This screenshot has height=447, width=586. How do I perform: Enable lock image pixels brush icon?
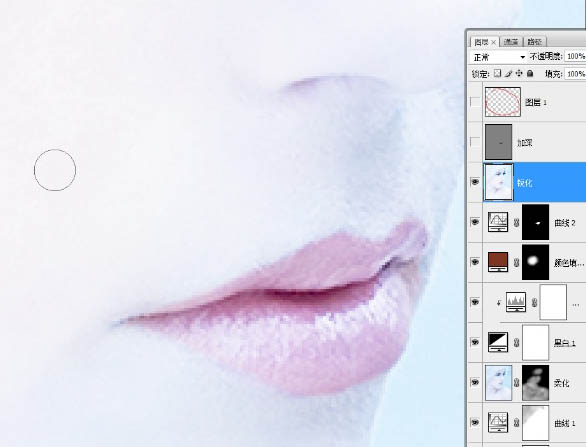(x=508, y=73)
